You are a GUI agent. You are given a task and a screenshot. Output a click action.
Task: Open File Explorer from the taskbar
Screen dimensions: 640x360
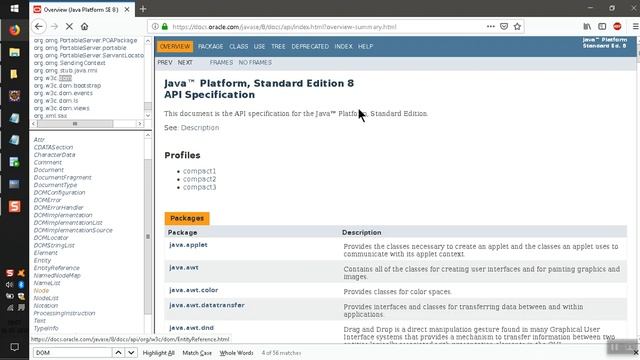click(x=14, y=52)
